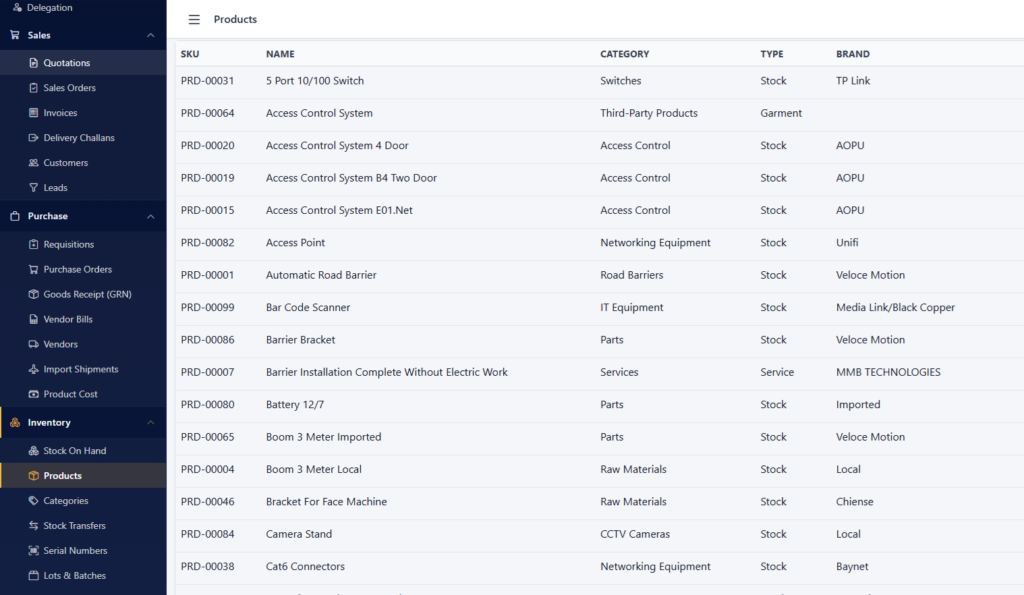Click the Product Cost icon
The height and width of the screenshot is (595, 1024).
[x=33, y=394]
